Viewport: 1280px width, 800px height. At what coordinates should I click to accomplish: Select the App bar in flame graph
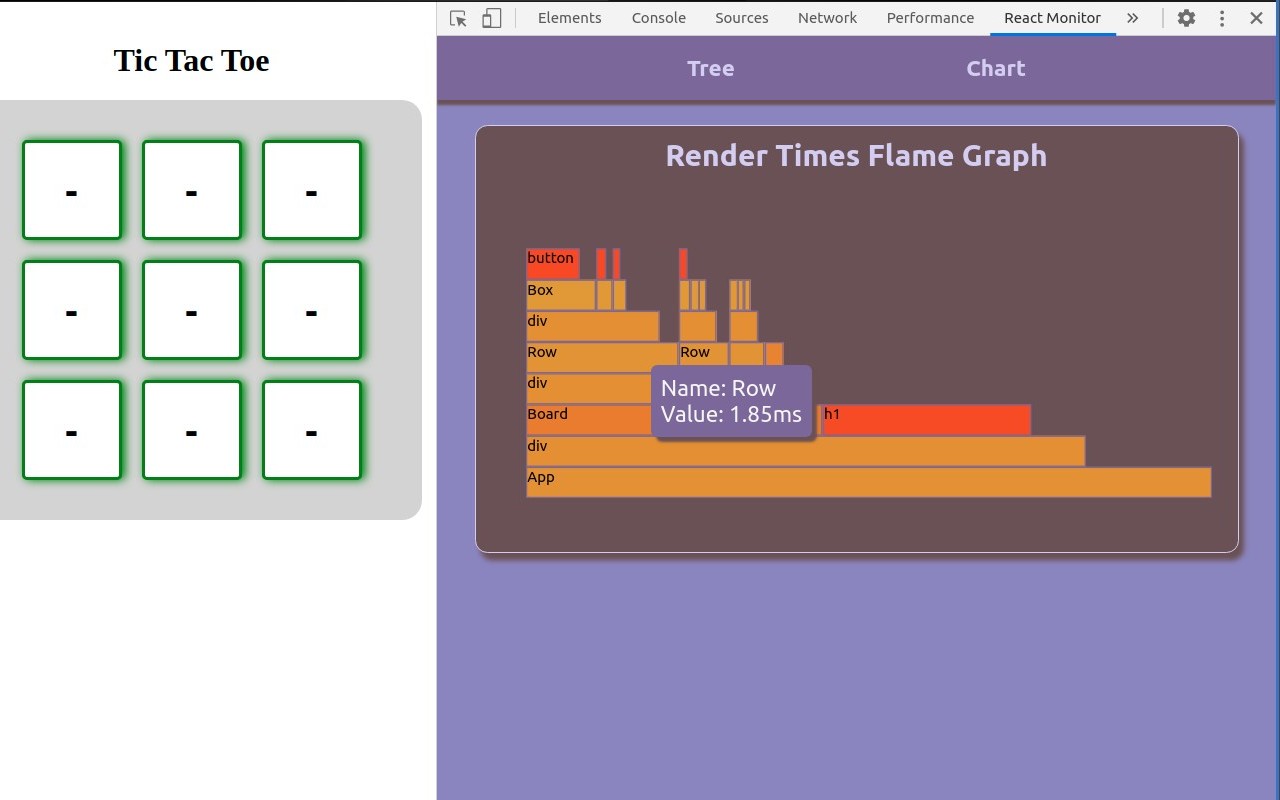(869, 482)
